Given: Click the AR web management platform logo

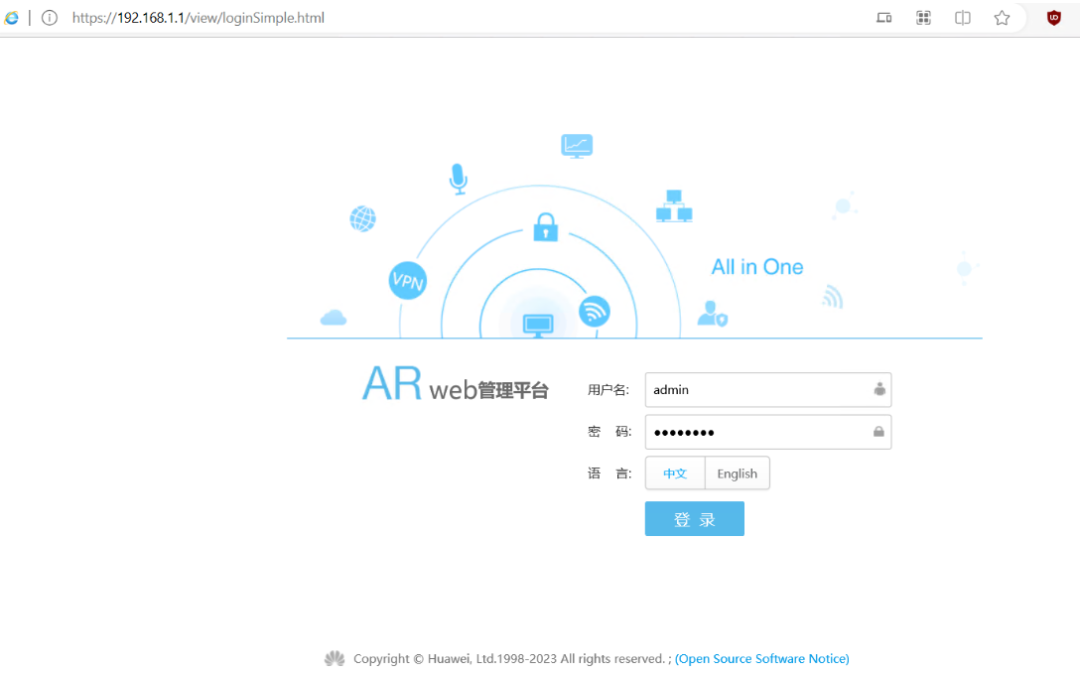Looking at the screenshot, I should coord(455,384).
